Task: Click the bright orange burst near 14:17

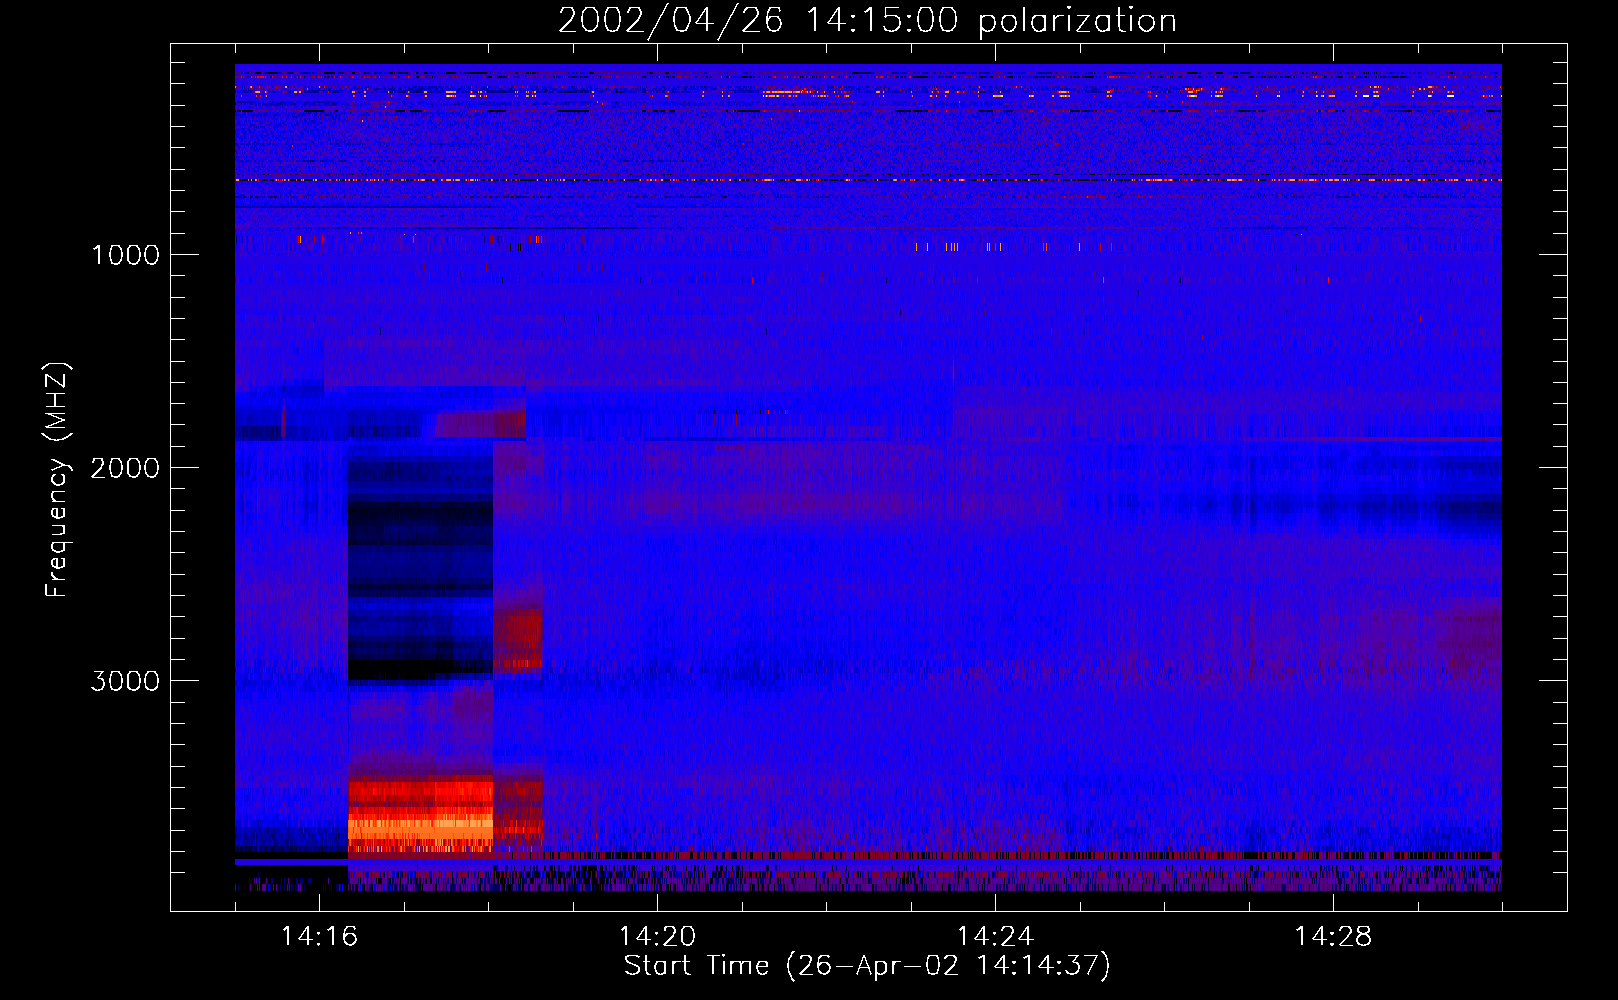Action: pos(420,816)
